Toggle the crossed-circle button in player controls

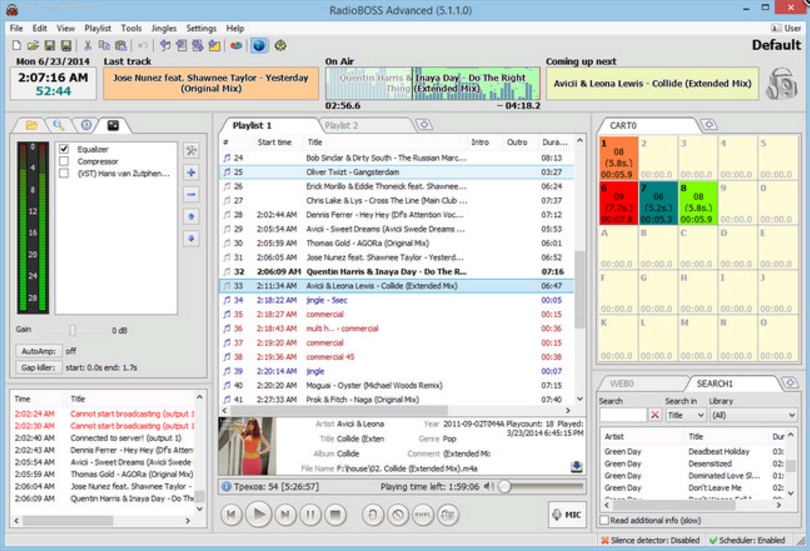[x=398, y=514]
